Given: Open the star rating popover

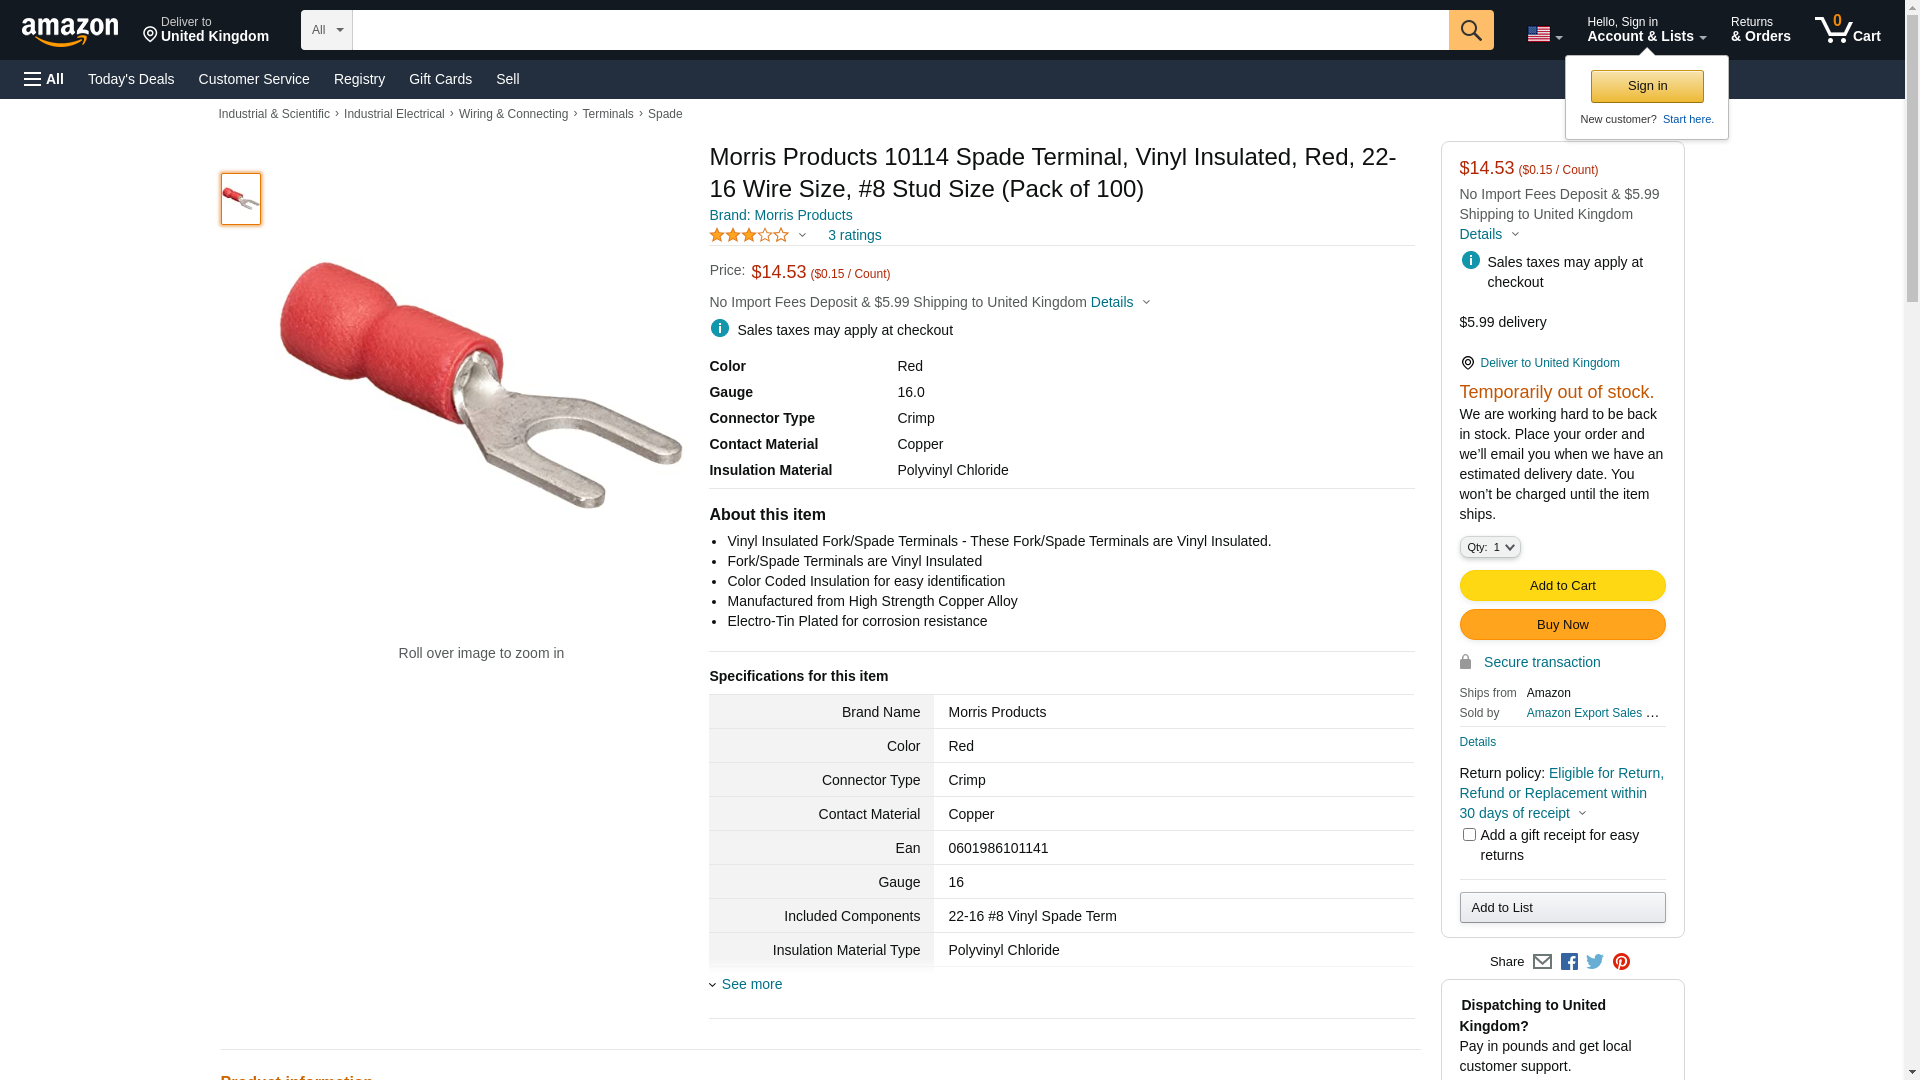Looking at the screenshot, I should click(x=757, y=236).
